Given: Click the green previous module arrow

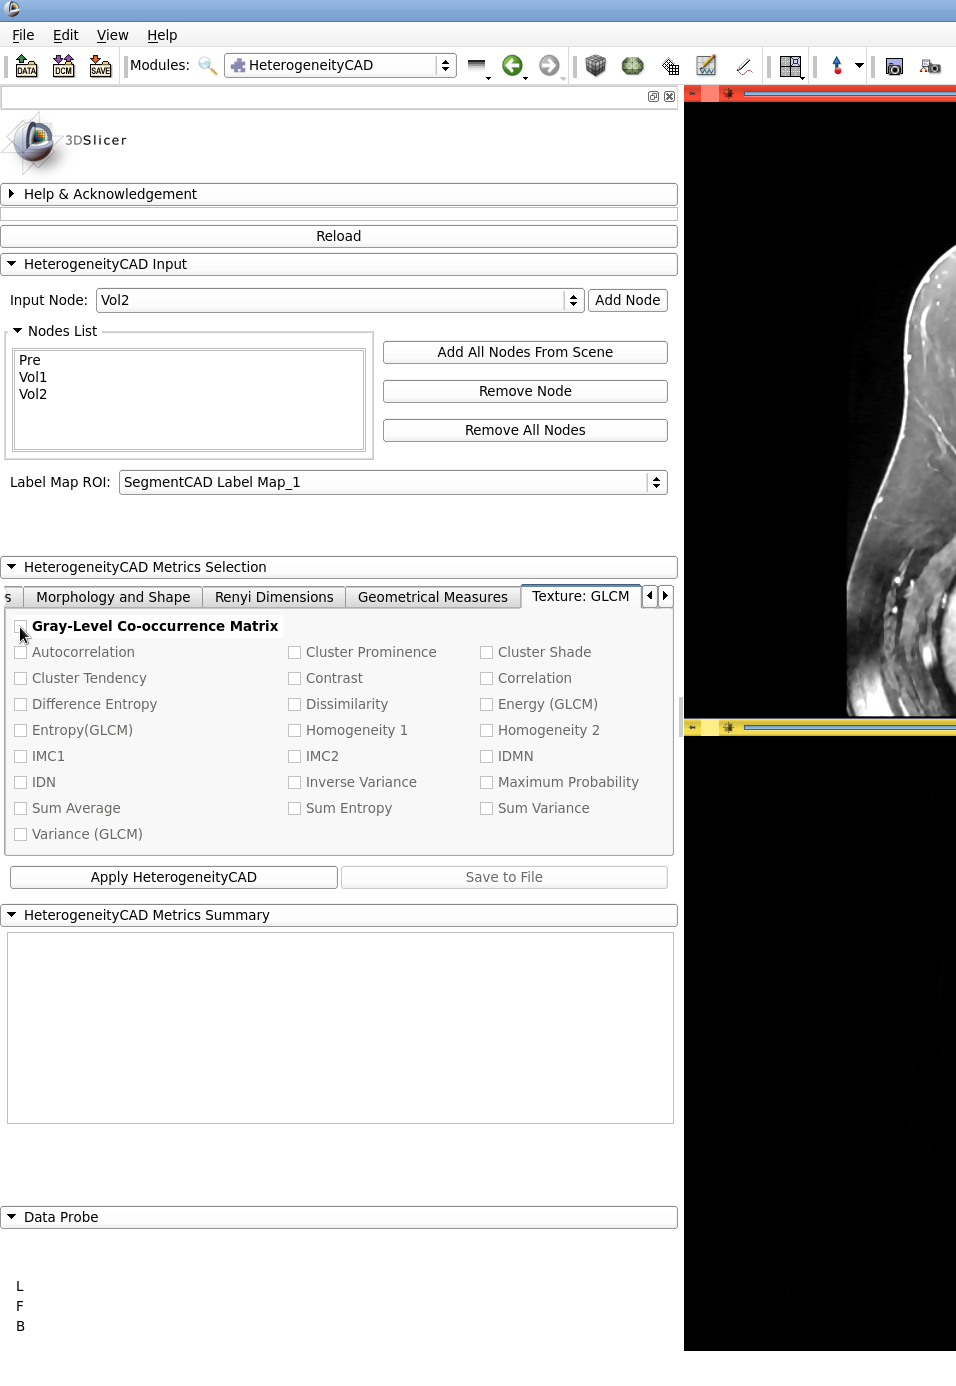Looking at the screenshot, I should [x=512, y=66].
